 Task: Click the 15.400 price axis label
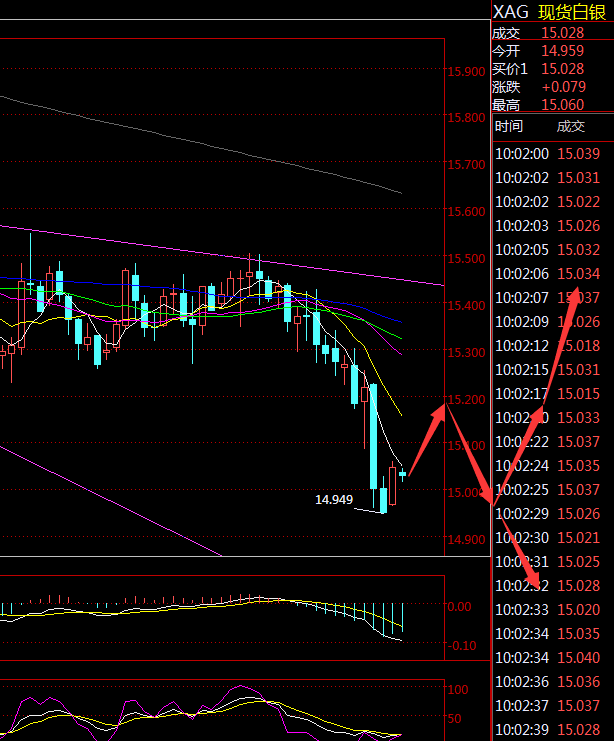coord(467,306)
